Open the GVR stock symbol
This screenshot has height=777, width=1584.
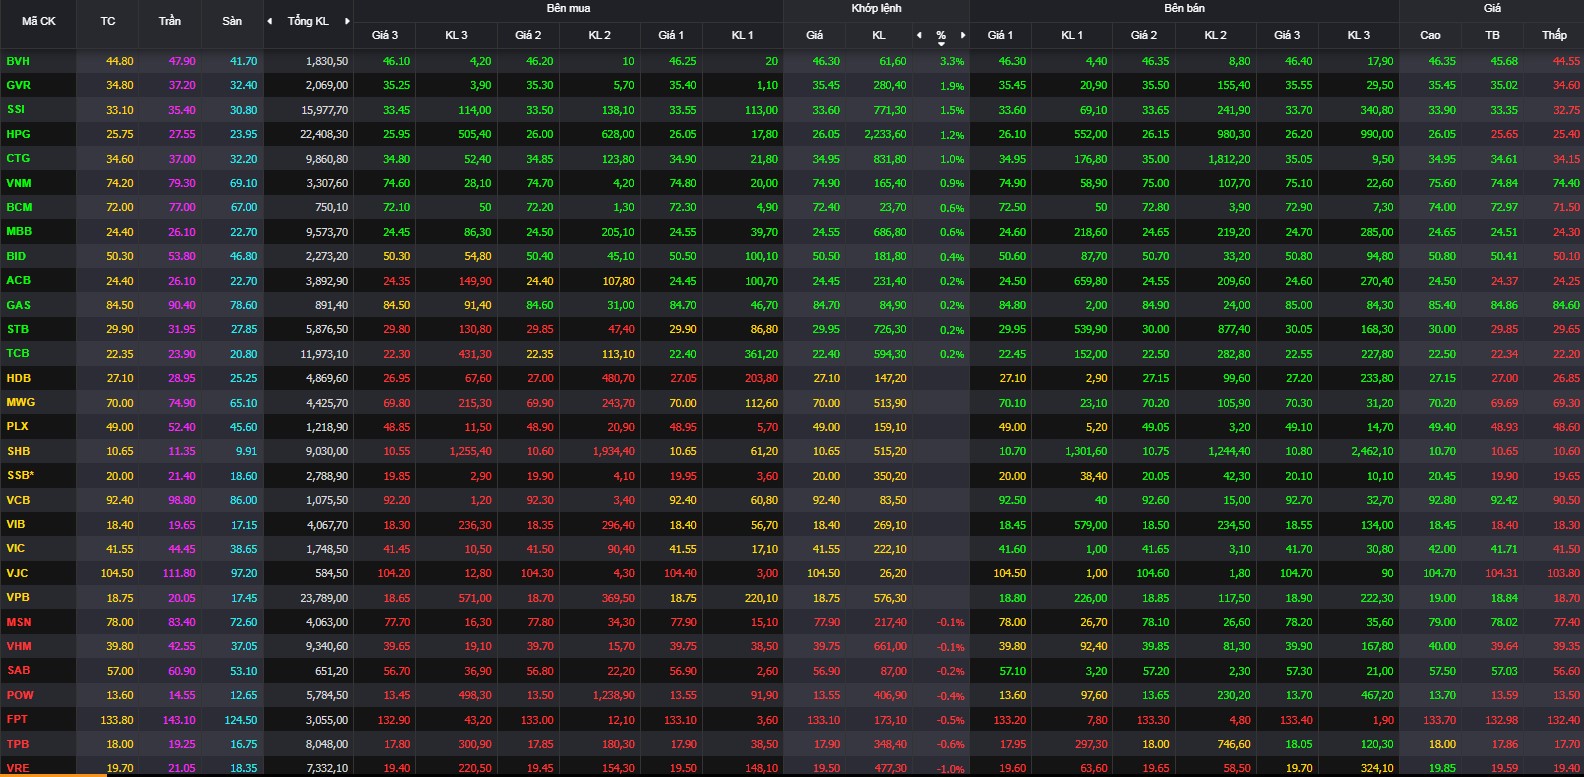tap(18, 85)
